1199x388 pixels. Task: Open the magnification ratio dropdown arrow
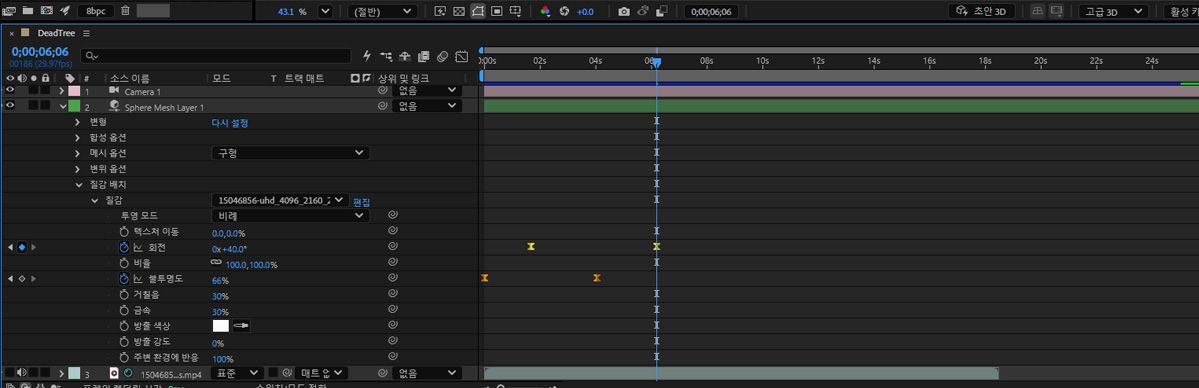[x=325, y=11]
